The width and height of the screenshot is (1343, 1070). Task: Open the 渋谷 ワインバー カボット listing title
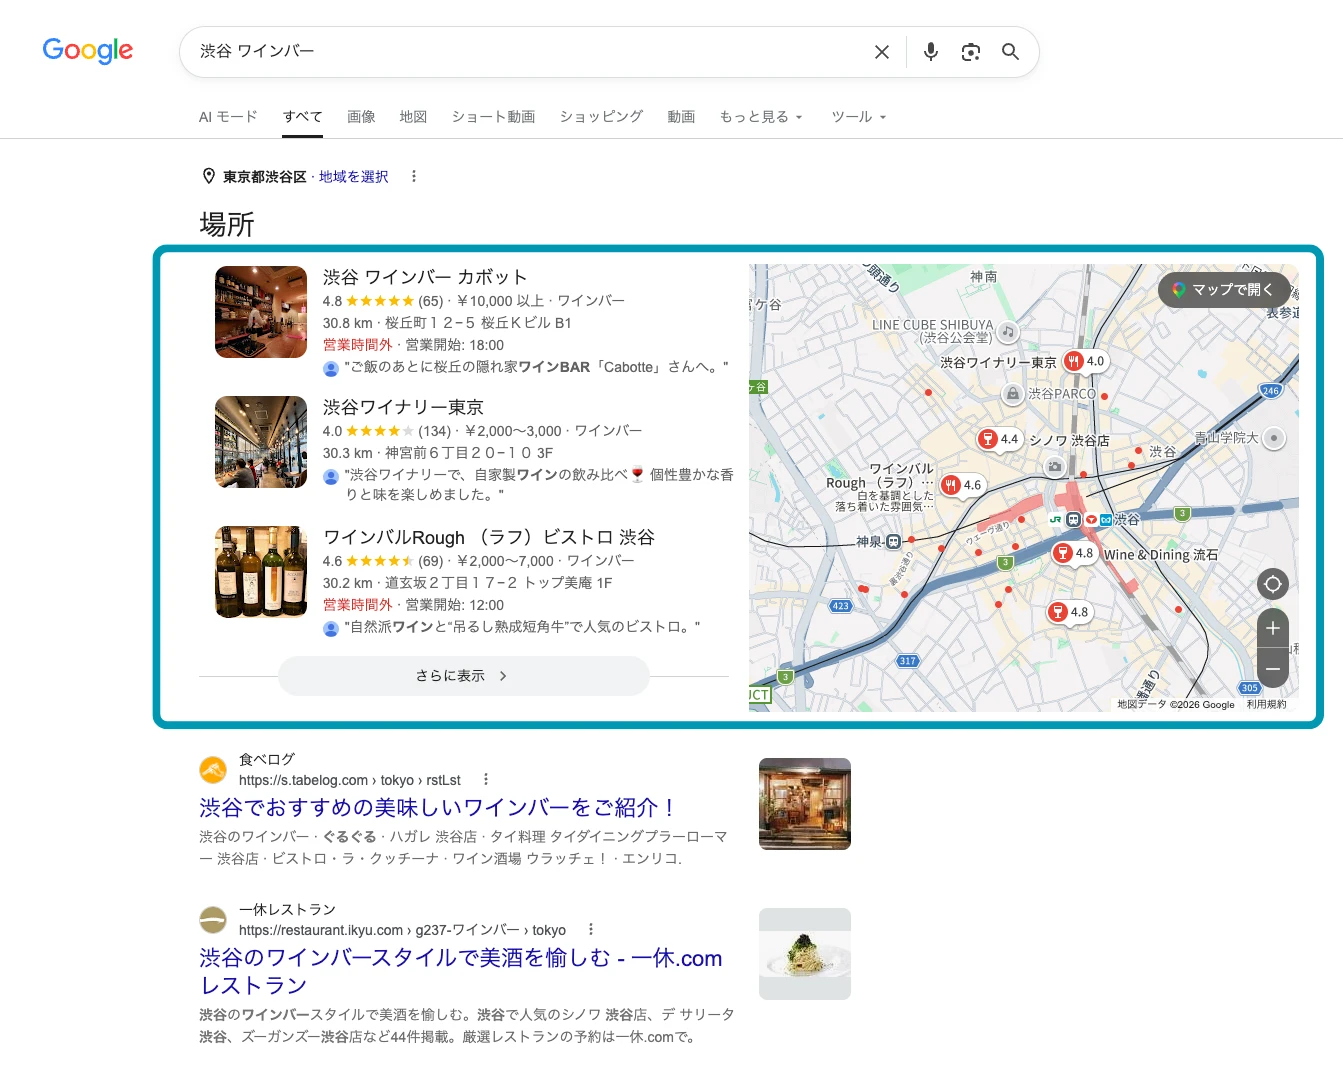point(425,277)
